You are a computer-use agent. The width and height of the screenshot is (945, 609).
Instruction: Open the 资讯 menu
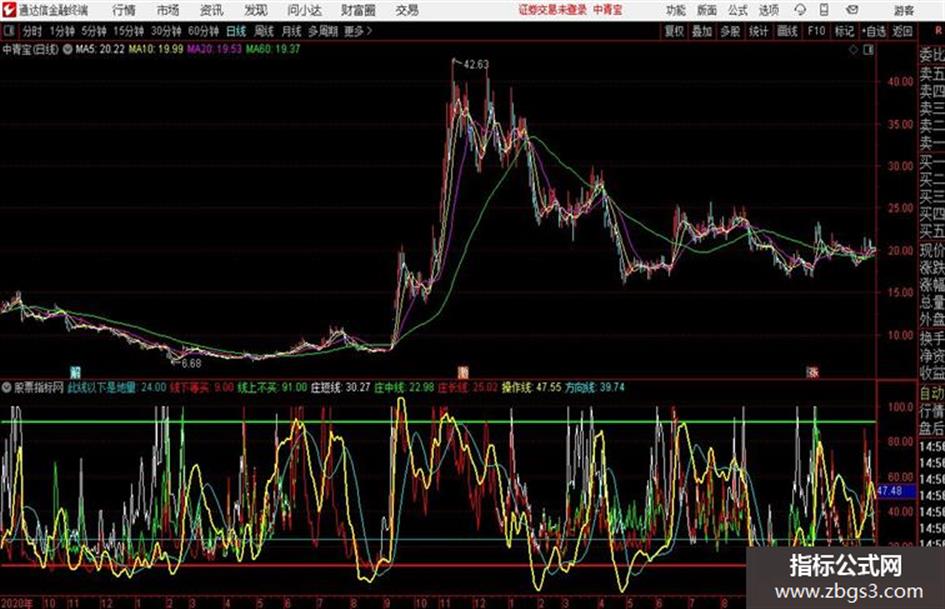(212, 10)
